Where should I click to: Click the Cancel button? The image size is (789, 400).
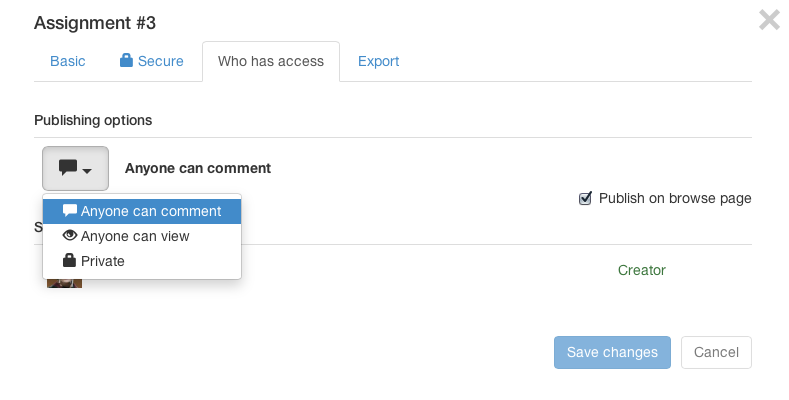click(717, 352)
